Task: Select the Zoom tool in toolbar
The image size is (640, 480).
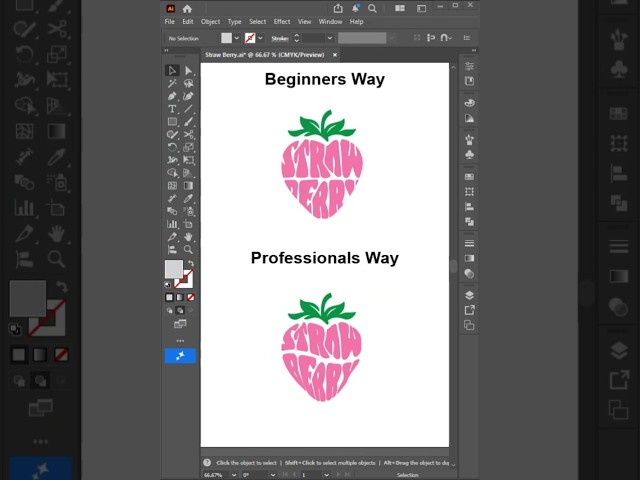Action: [x=188, y=249]
